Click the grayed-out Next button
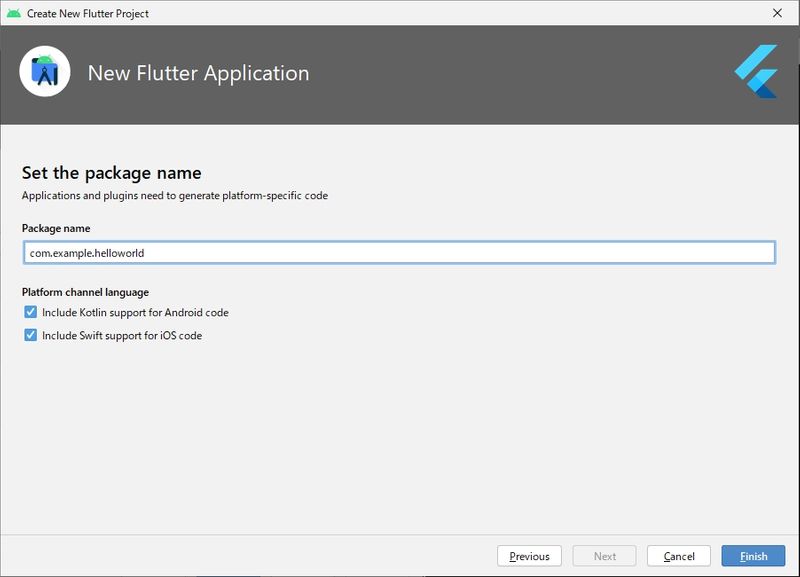 tap(605, 556)
